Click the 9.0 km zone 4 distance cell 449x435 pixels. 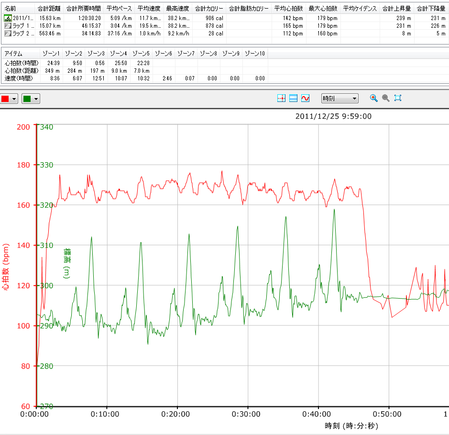tap(119, 70)
